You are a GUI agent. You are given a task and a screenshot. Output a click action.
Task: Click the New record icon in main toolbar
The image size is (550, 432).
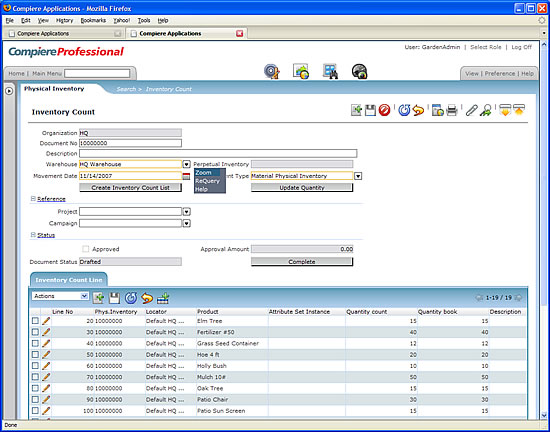356,110
